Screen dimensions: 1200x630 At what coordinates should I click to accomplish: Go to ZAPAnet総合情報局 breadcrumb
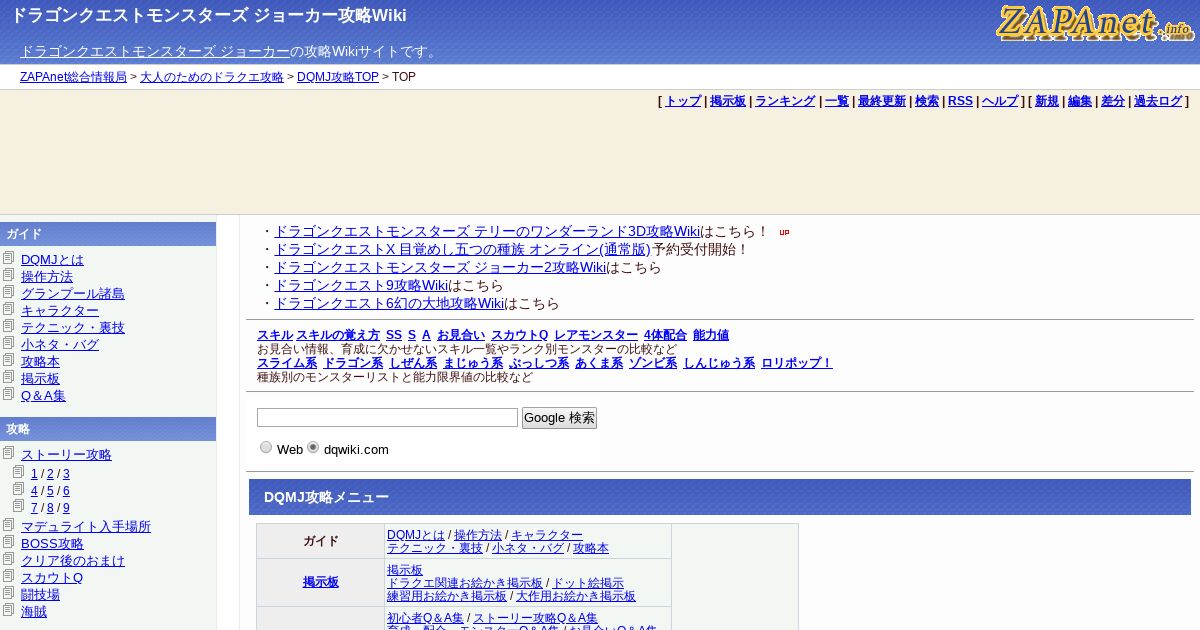(73, 77)
